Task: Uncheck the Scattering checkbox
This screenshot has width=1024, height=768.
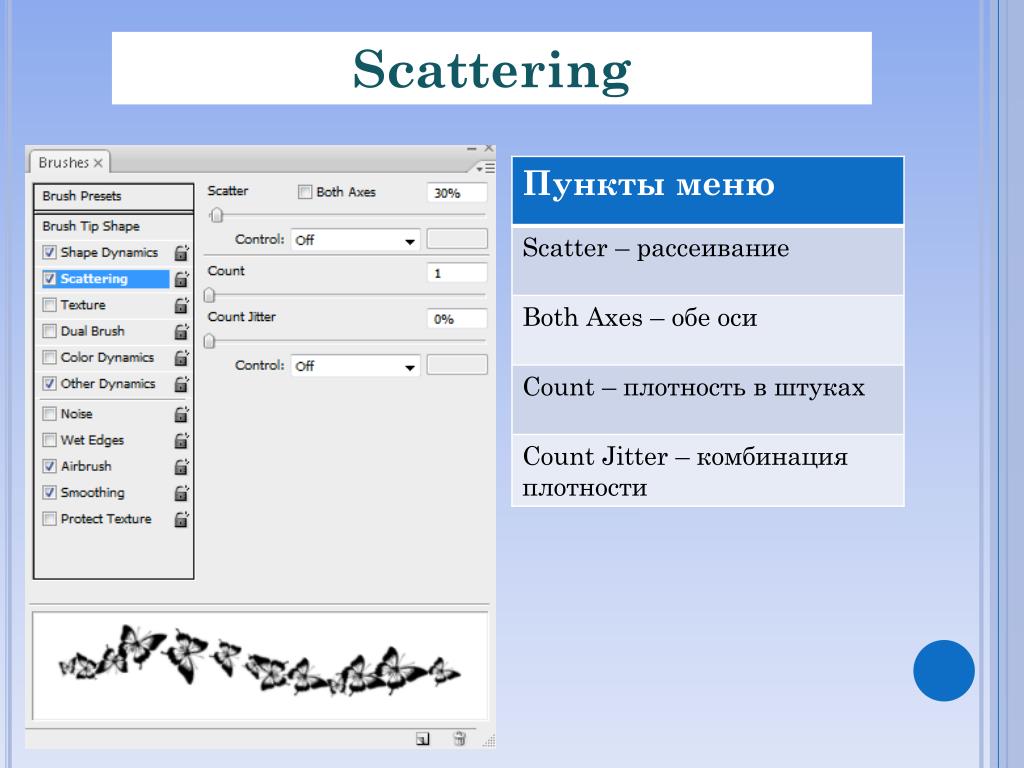Action: 49,279
